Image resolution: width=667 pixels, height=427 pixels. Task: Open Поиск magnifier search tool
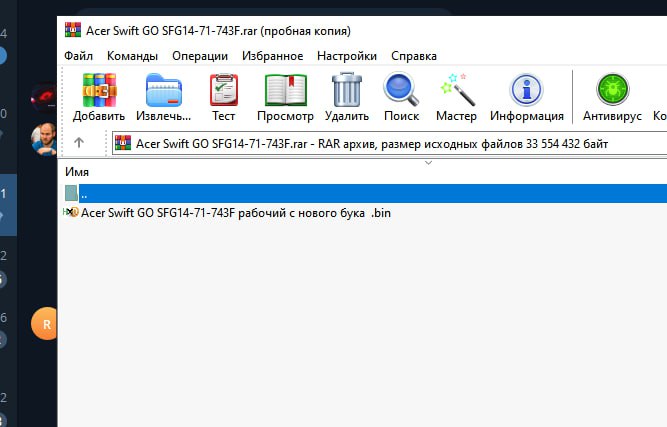click(x=401, y=89)
